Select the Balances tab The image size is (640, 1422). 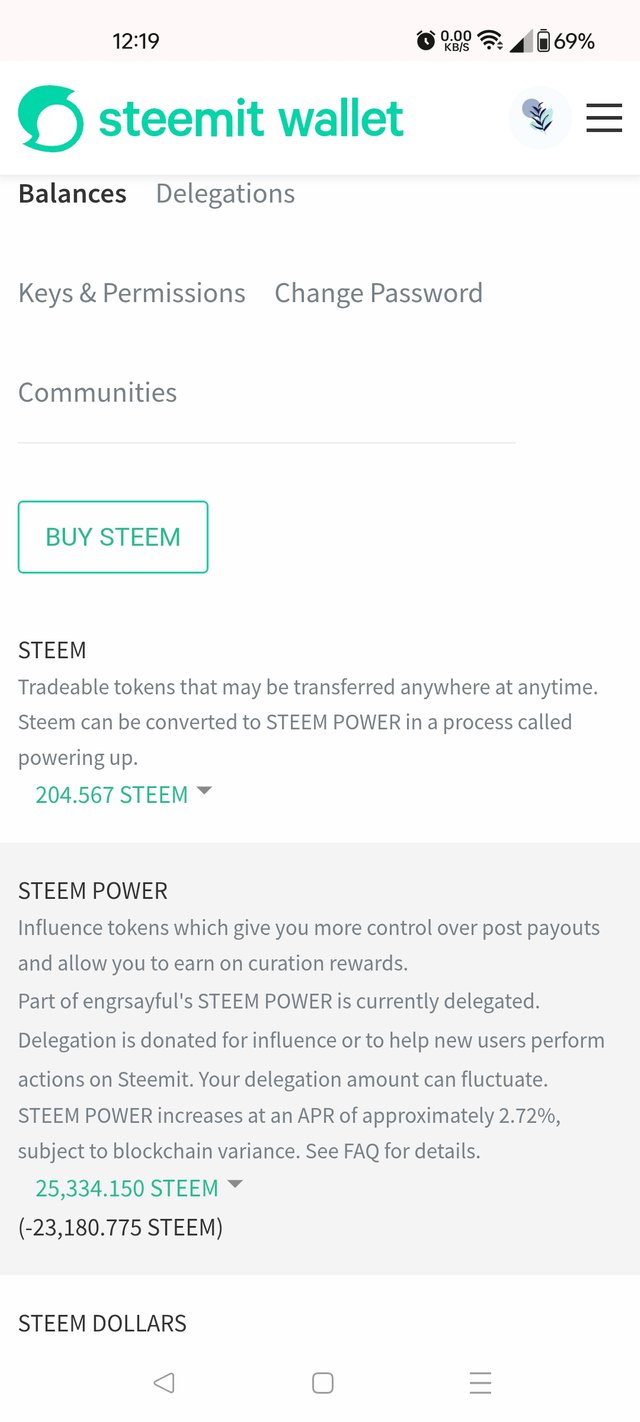pyautogui.click(x=72, y=194)
